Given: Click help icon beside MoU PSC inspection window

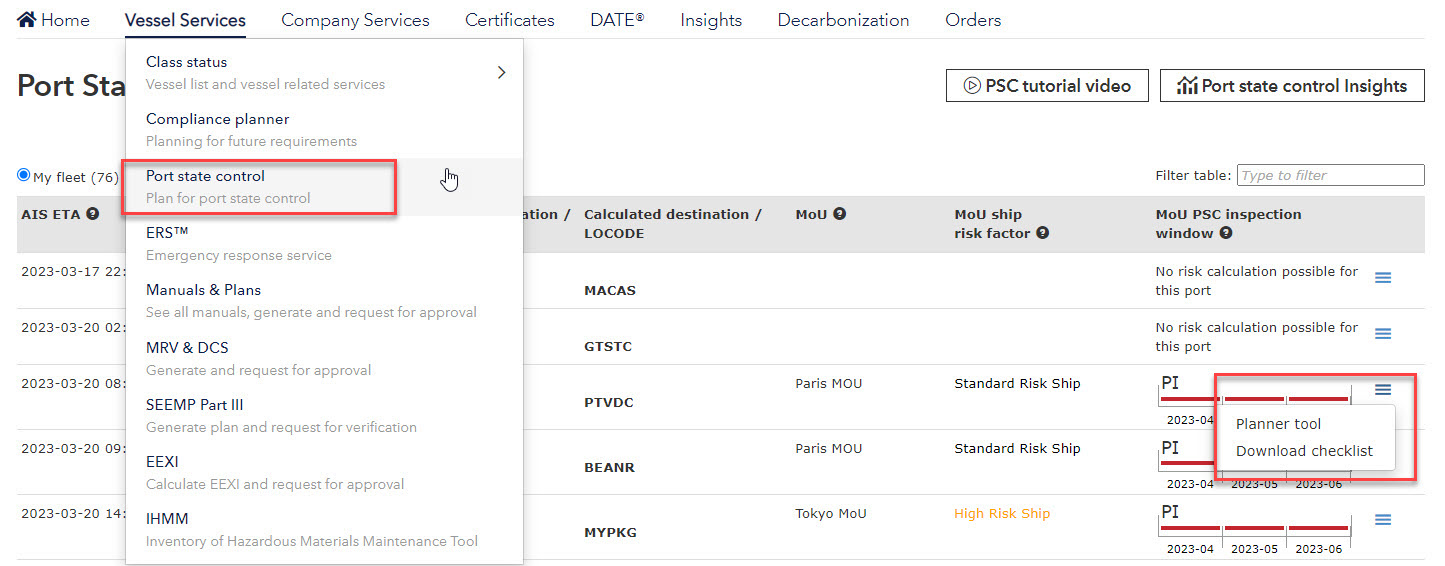Looking at the screenshot, I should point(1225,233).
